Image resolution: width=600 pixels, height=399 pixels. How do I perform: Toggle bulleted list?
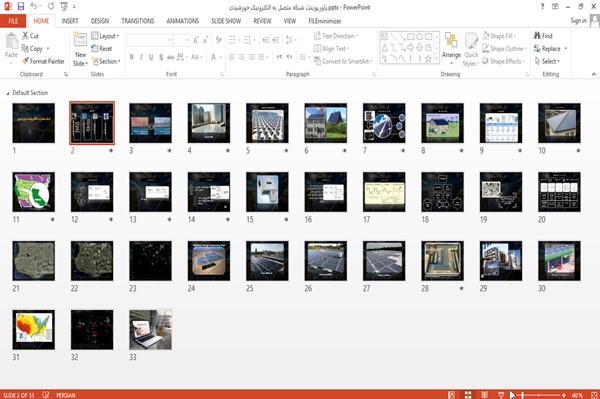click(232, 40)
